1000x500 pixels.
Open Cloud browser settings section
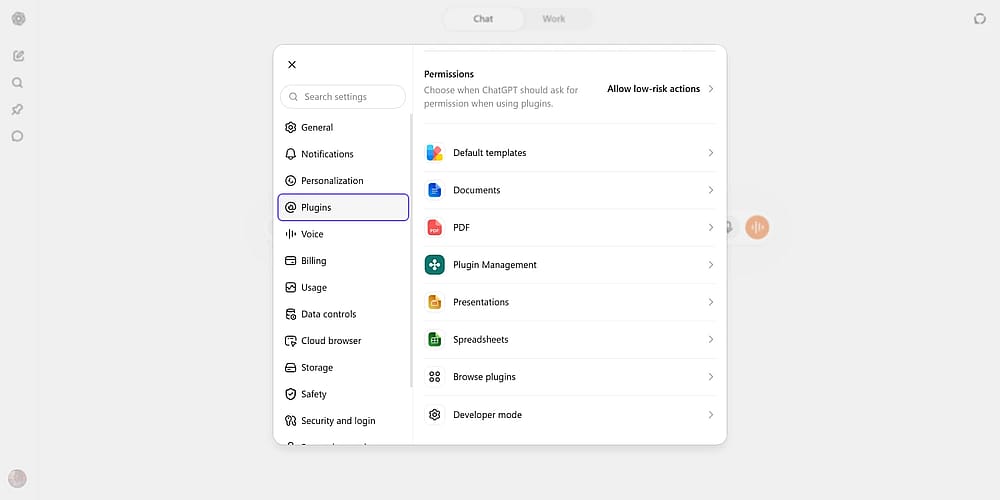point(343,341)
